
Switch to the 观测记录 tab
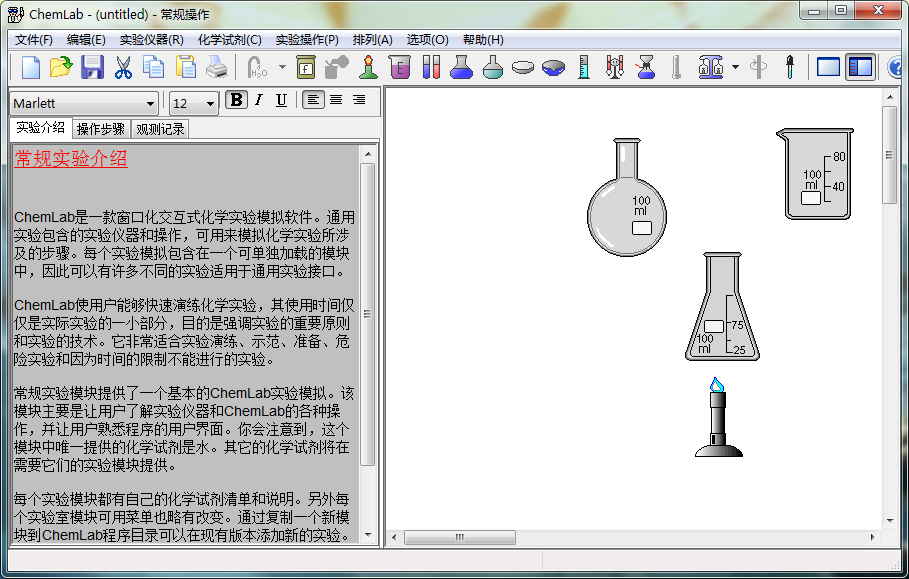pyautogui.click(x=160, y=129)
